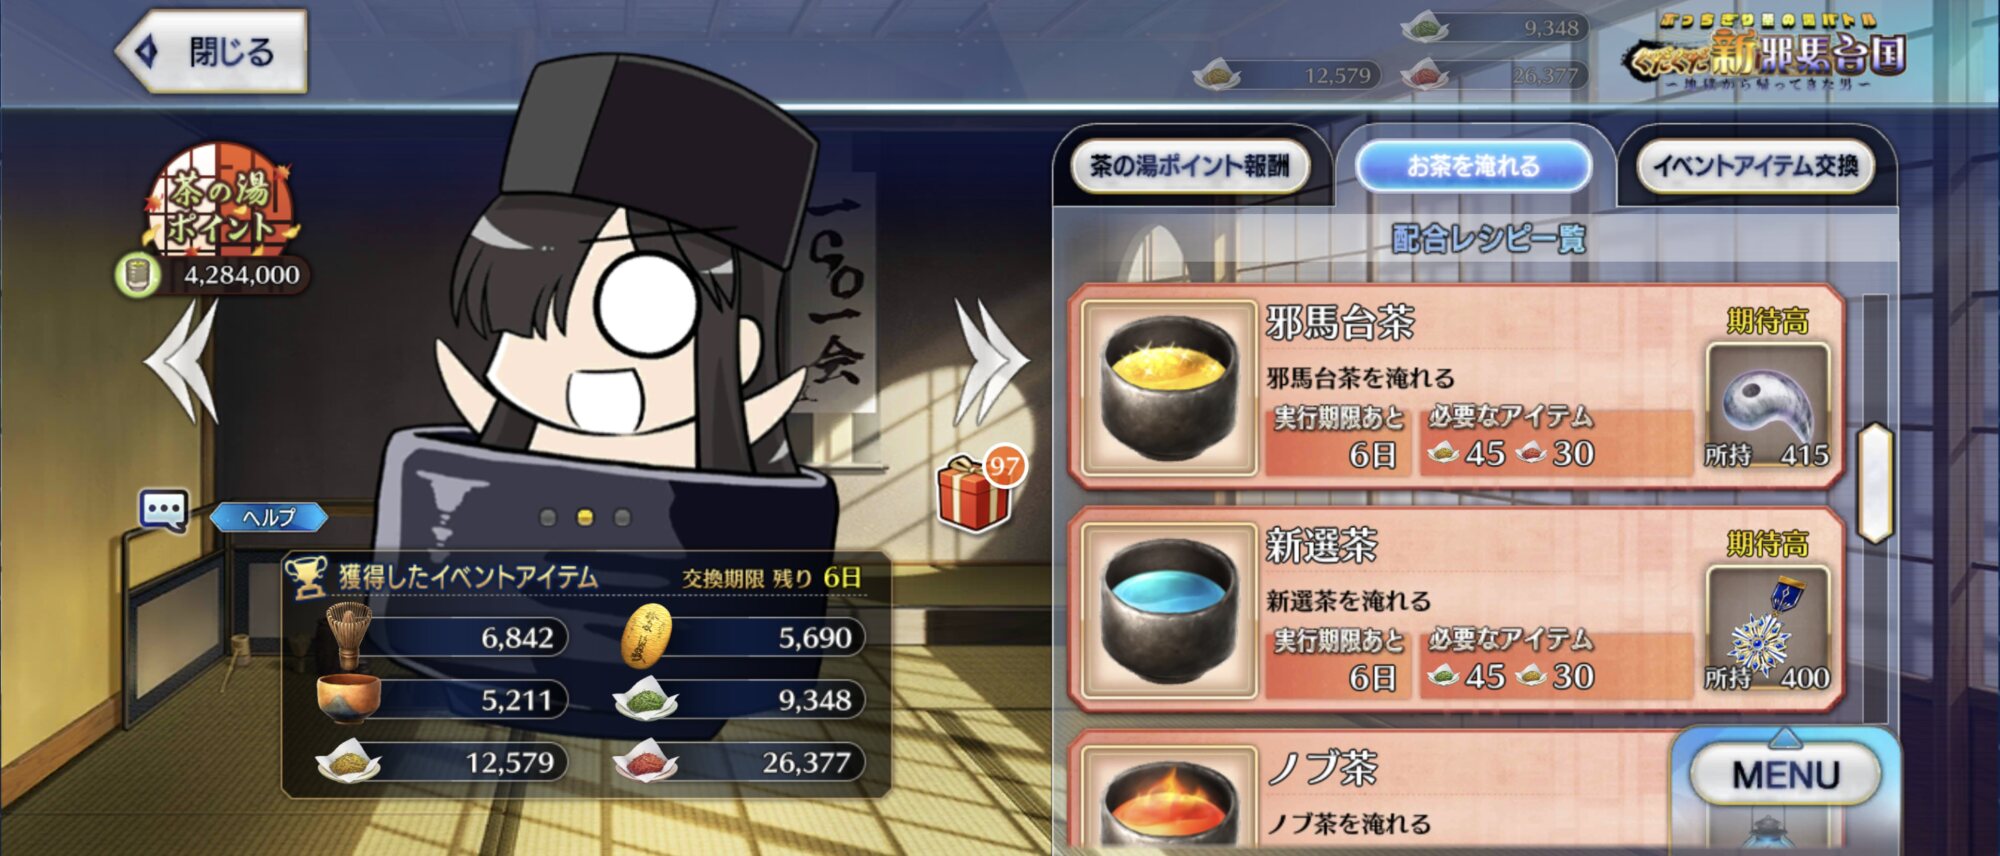Tap the speech bubble help icon
2000x856 pixels.
point(164,511)
